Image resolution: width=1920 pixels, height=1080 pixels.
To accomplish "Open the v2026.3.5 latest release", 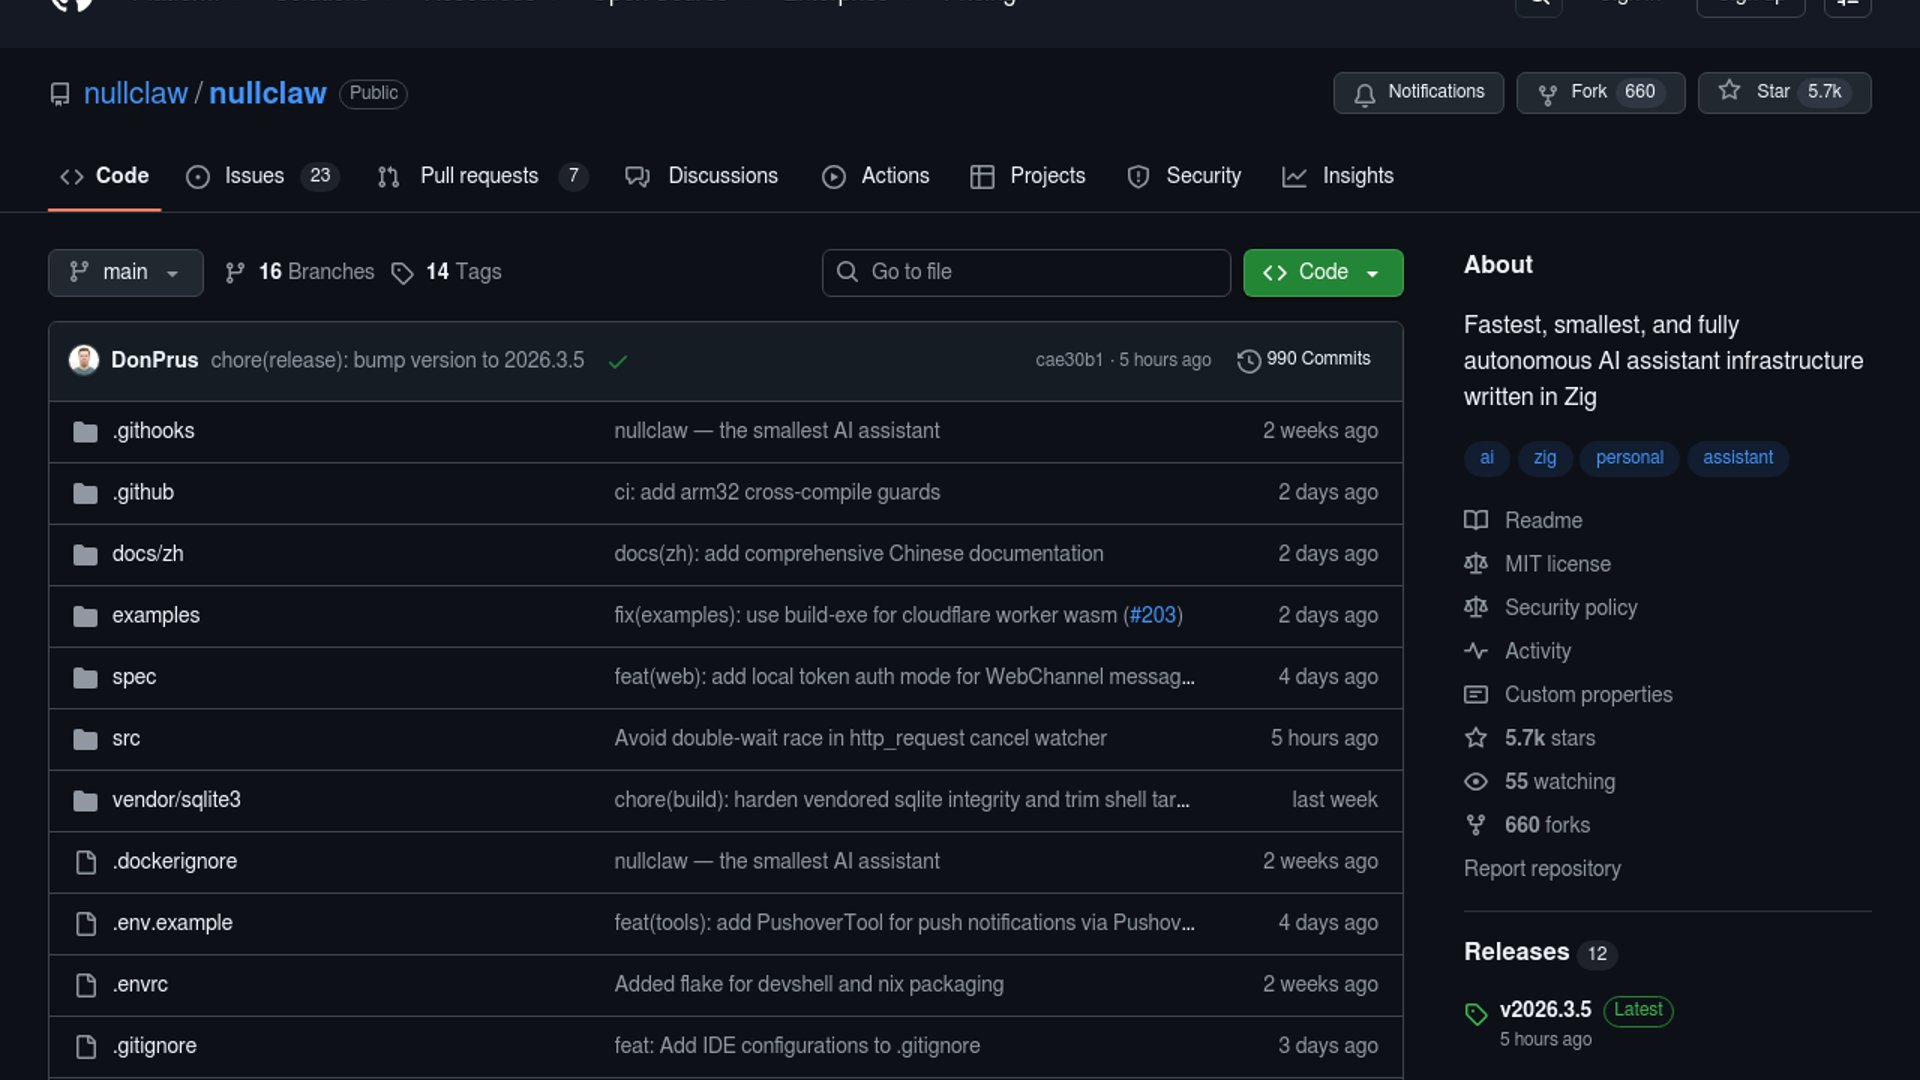I will (1545, 1010).
